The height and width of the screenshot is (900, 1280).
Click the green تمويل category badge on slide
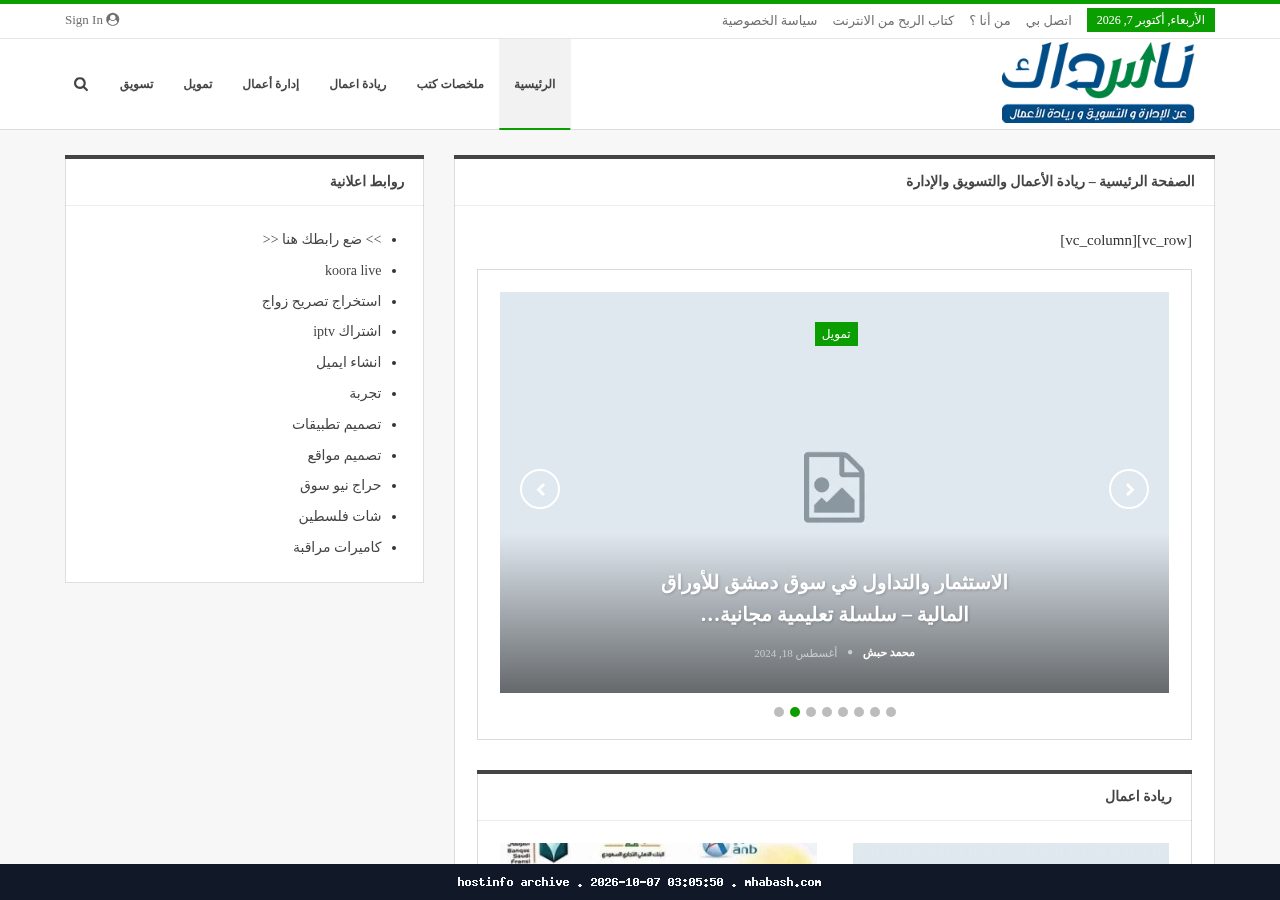click(836, 334)
